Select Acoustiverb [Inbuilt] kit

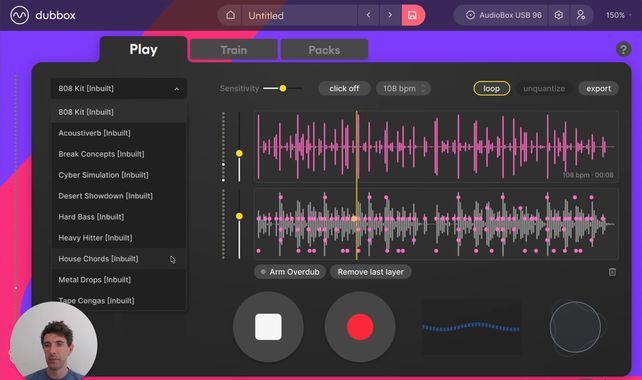coord(119,133)
